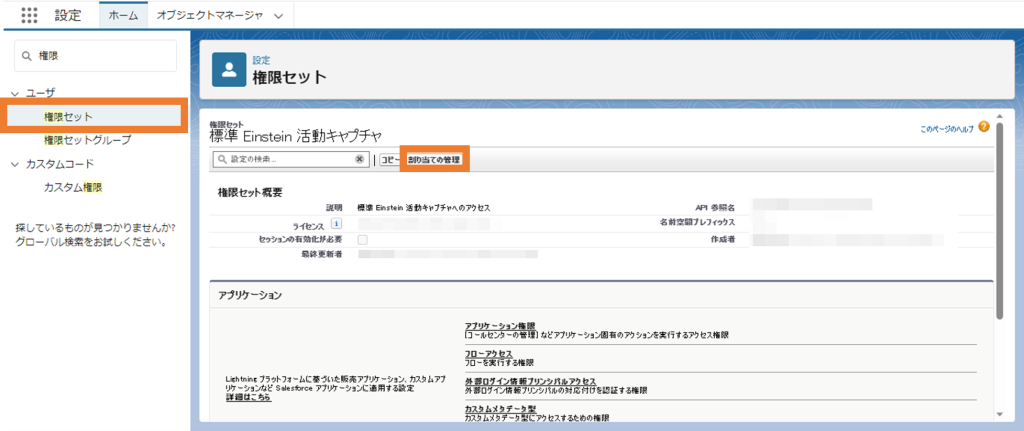Switch to the オブジェクトマネージャ tab
Viewport: 1024px width, 431px height.
pyautogui.click(x=210, y=16)
